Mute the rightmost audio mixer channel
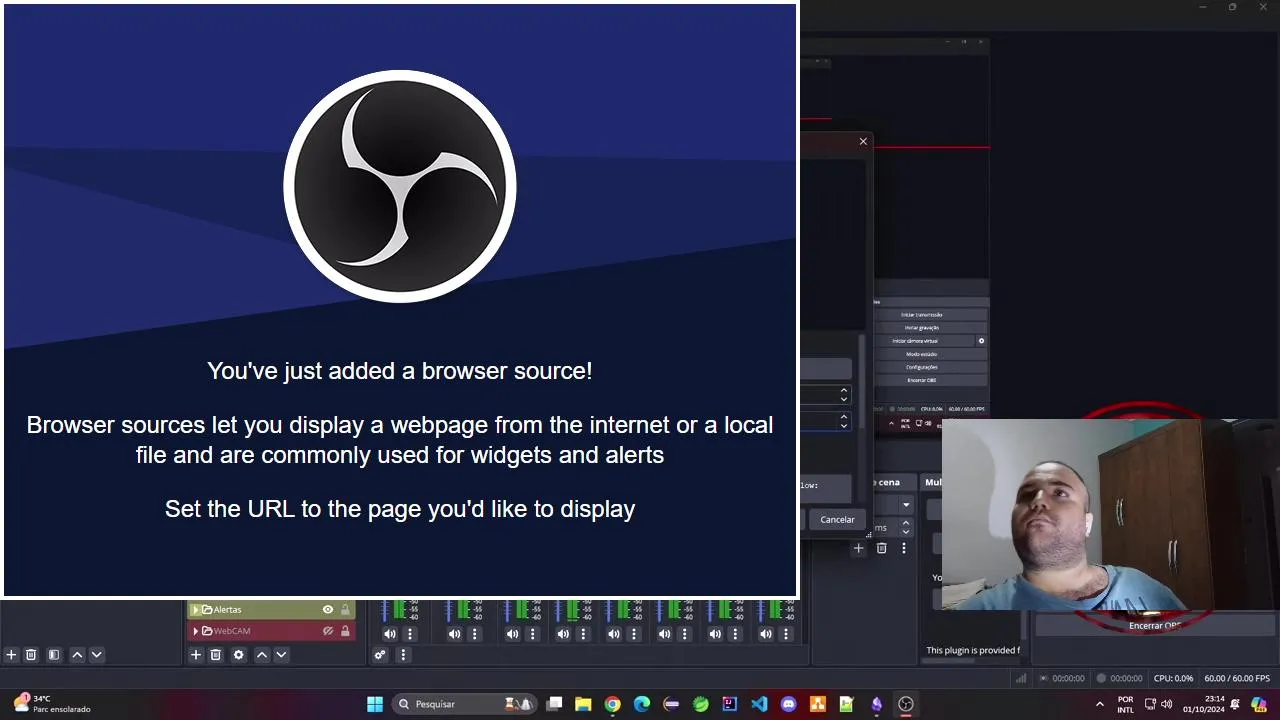The width and height of the screenshot is (1280, 720). [765, 634]
